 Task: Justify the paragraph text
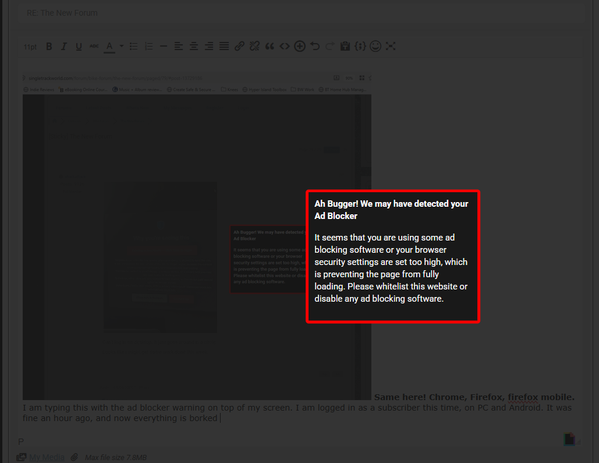click(224, 47)
